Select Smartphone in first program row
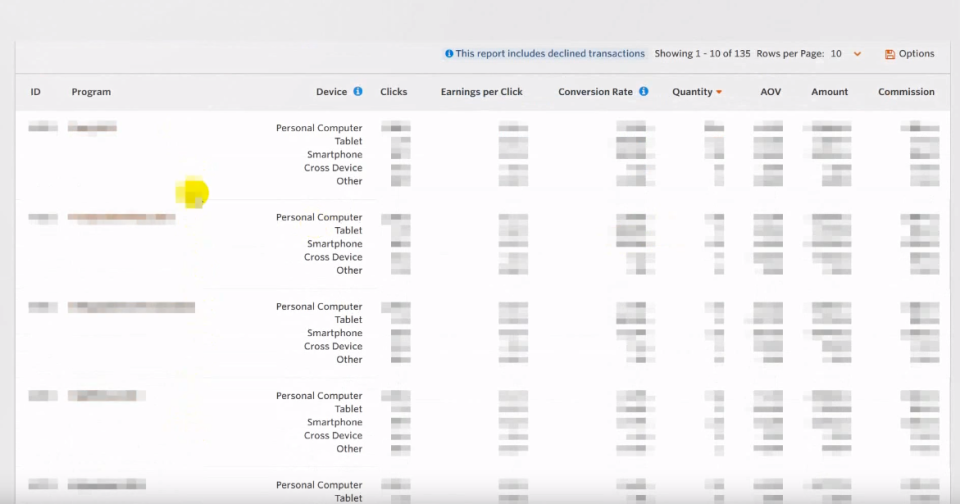This screenshot has width=960, height=504. coord(335,155)
